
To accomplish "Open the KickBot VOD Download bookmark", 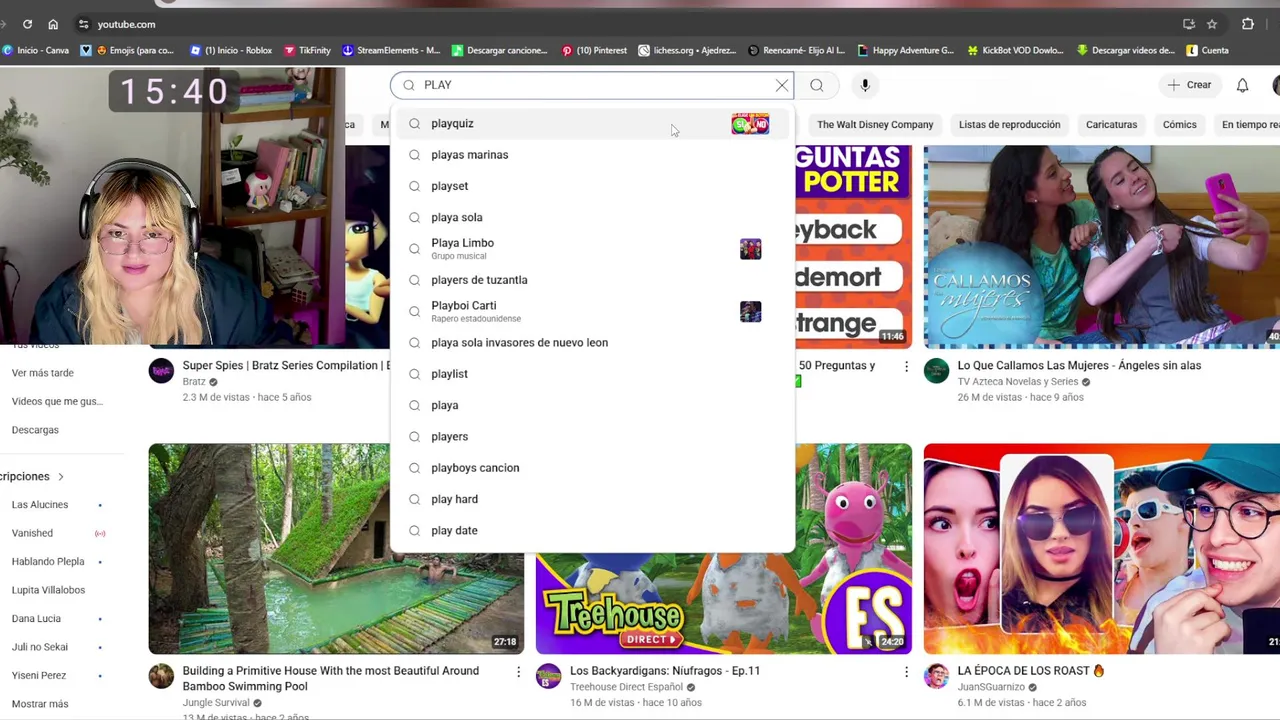I will point(1015,50).
